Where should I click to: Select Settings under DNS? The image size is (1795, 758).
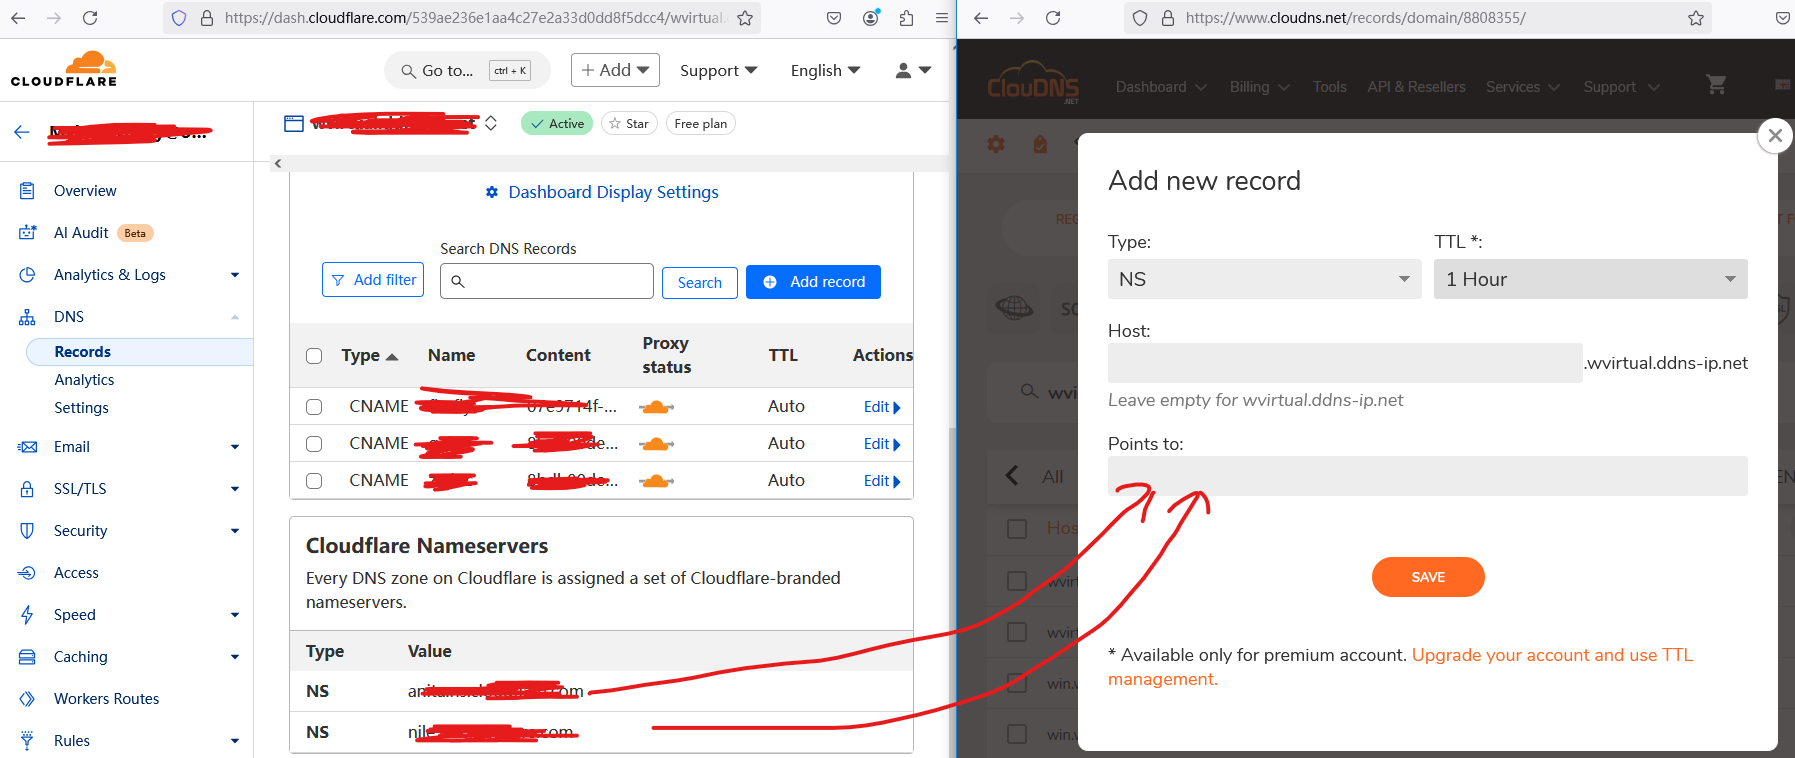pyautogui.click(x=81, y=408)
